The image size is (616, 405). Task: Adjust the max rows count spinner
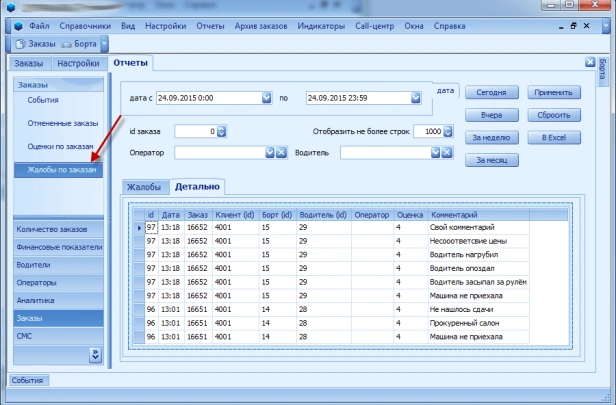(447, 131)
